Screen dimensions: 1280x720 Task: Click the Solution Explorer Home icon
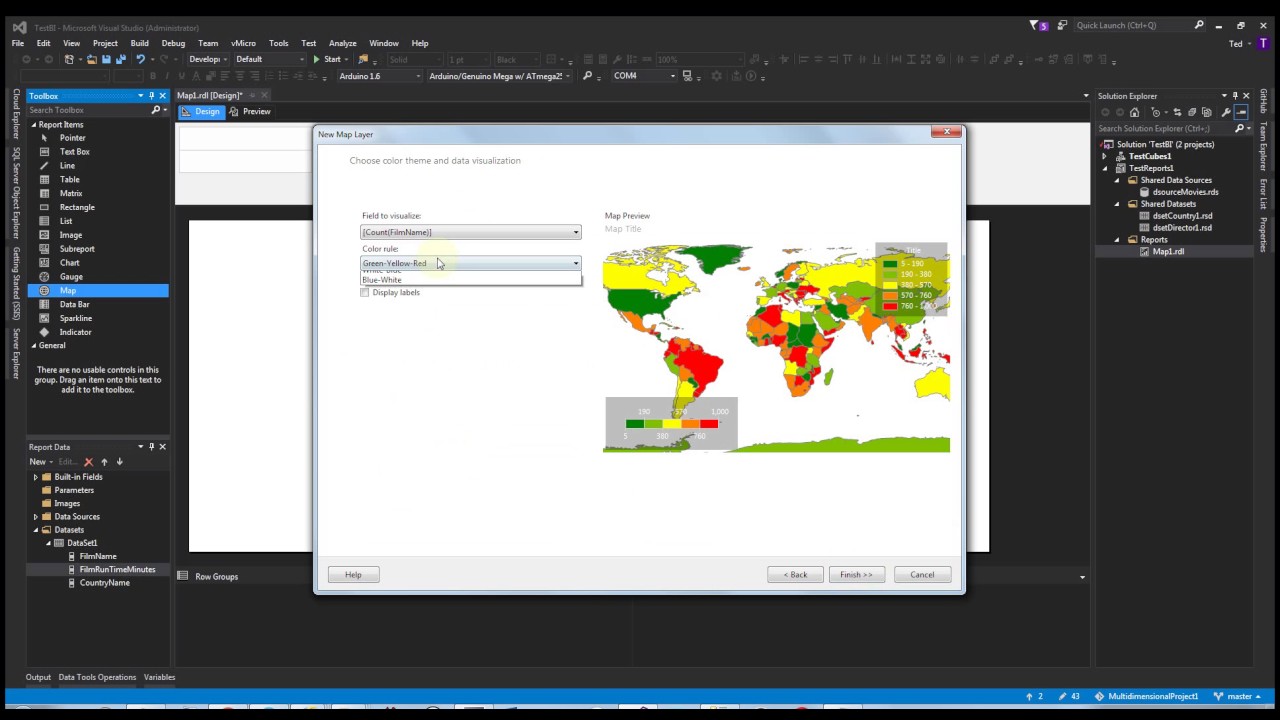pyautogui.click(x=1134, y=112)
